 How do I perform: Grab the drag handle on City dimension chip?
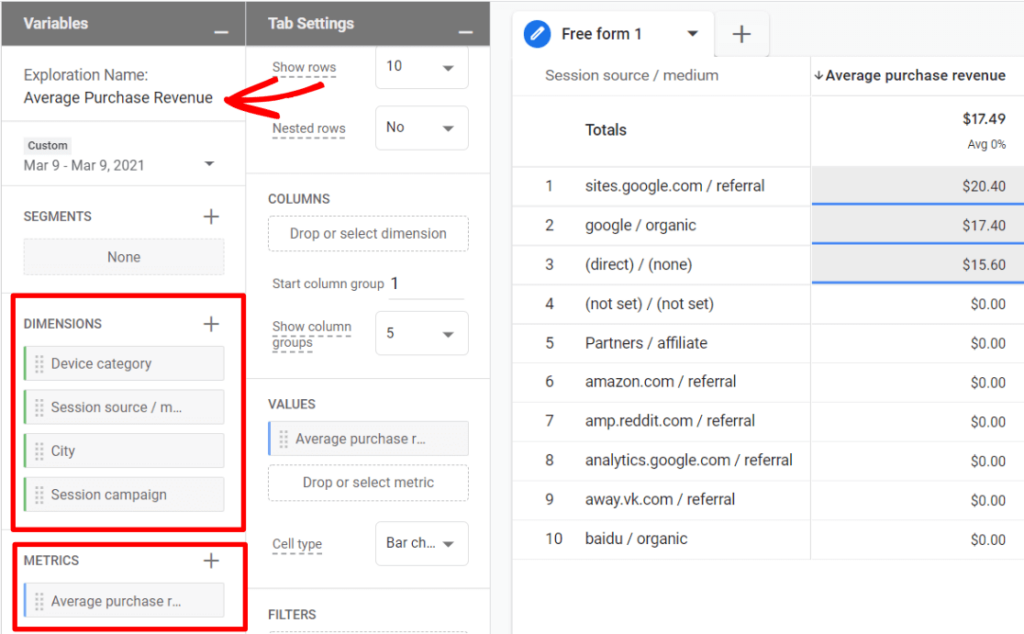[x=40, y=450]
